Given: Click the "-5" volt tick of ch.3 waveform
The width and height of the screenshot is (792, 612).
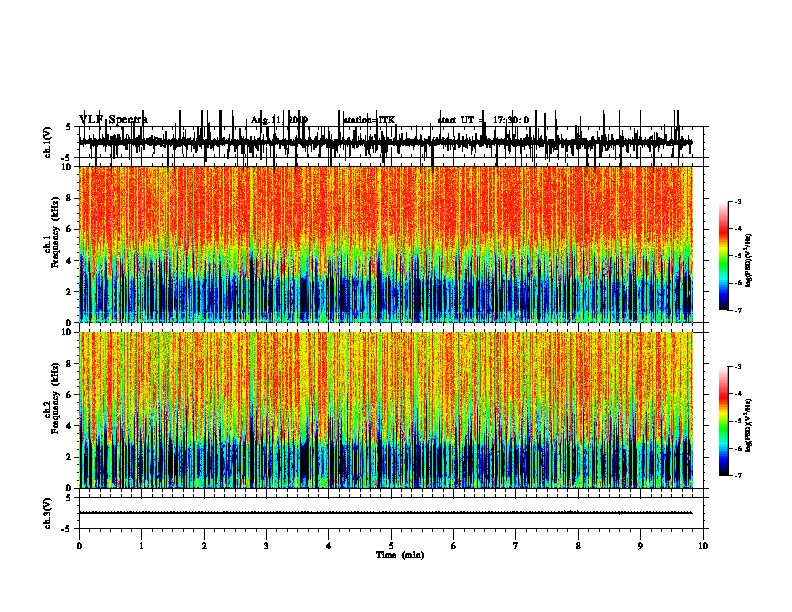Looking at the screenshot, I should (x=67, y=529).
